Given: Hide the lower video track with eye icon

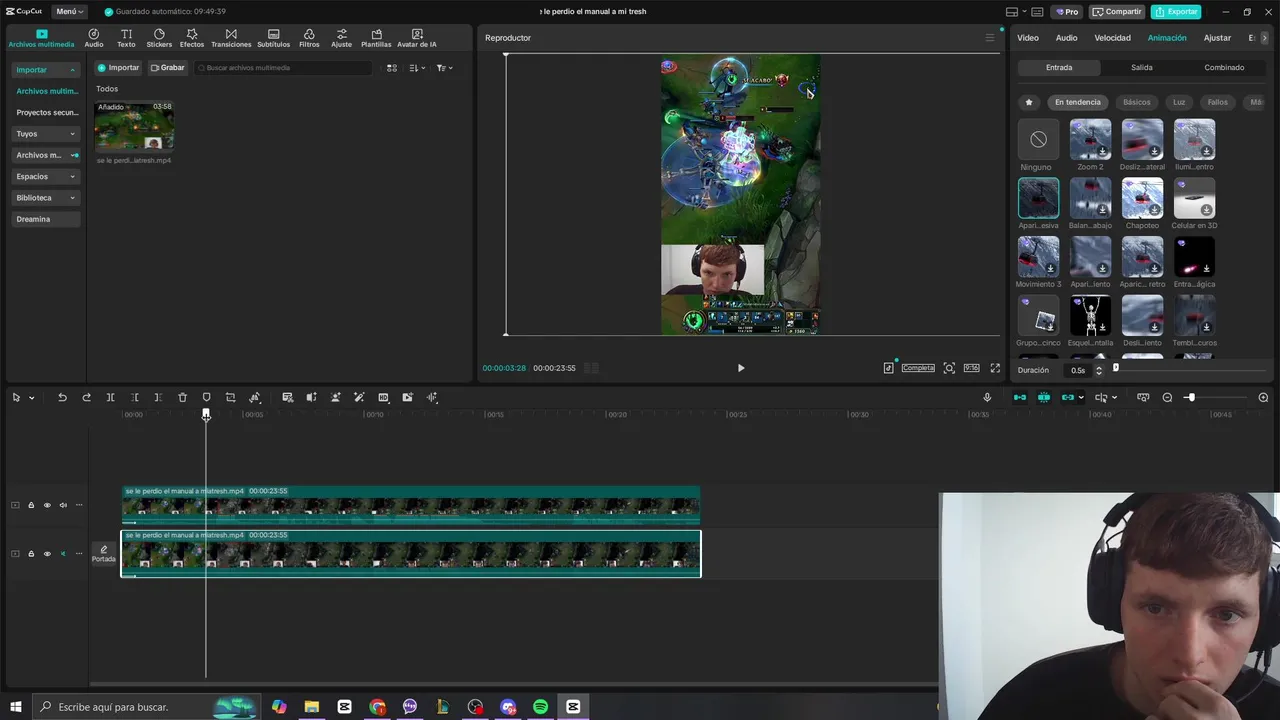Looking at the screenshot, I should click(47, 554).
